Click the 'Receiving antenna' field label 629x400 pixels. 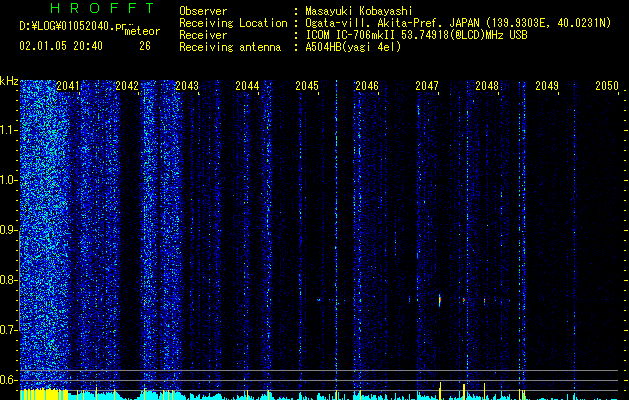tap(230, 47)
